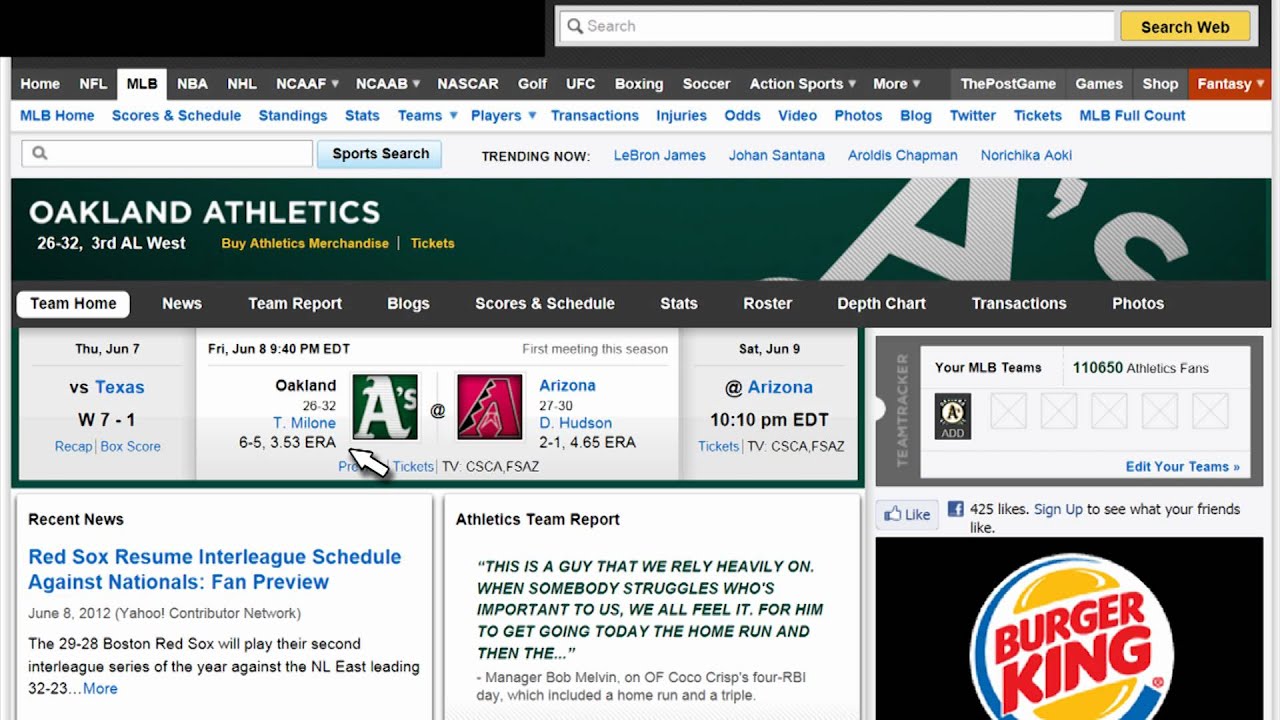Click the magnifier icon in the web search bar
The image size is (1280, 720).
(575, 26)
